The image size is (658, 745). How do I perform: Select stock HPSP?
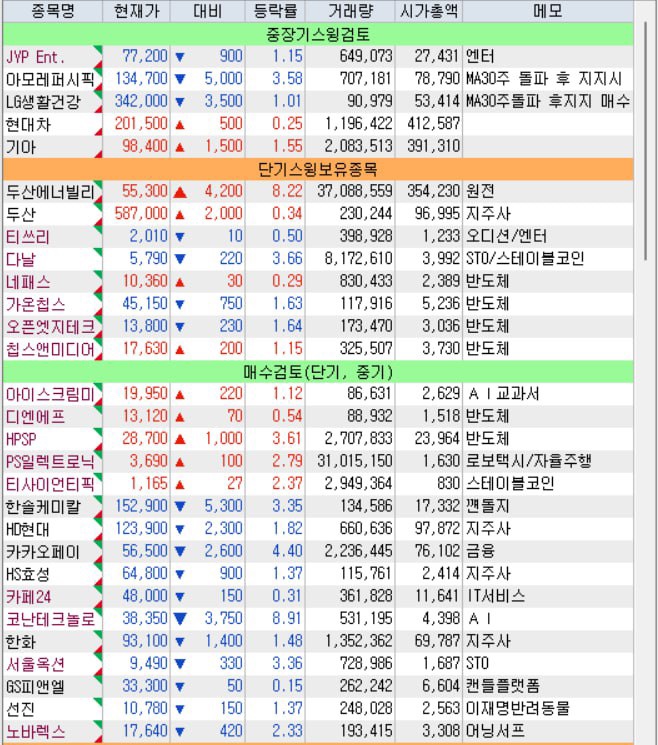(x=52, y=439)
